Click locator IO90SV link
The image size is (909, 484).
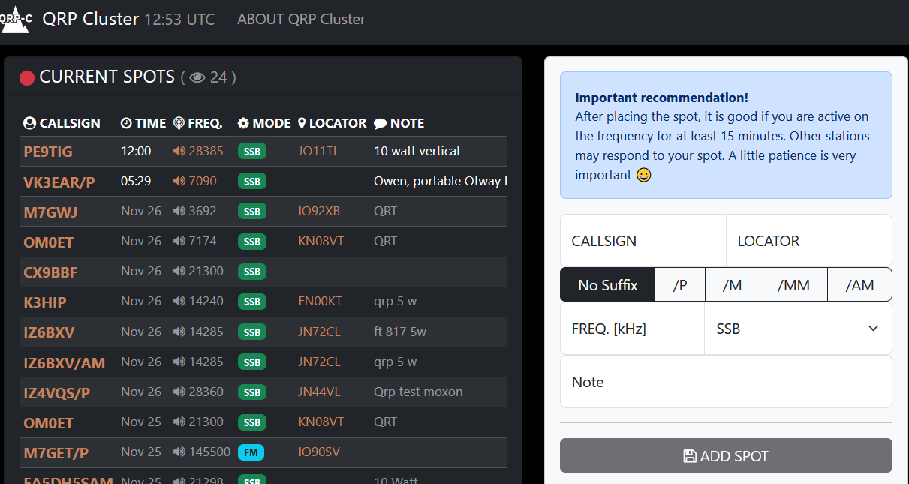319,452
